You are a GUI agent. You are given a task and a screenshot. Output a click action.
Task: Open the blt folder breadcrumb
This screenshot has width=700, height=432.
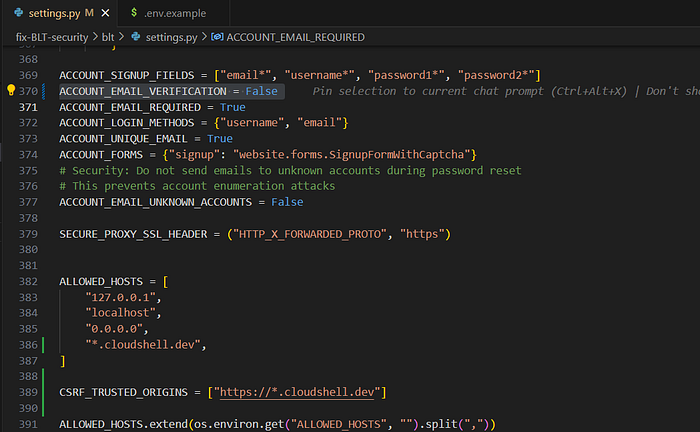[x=108, y=37]
